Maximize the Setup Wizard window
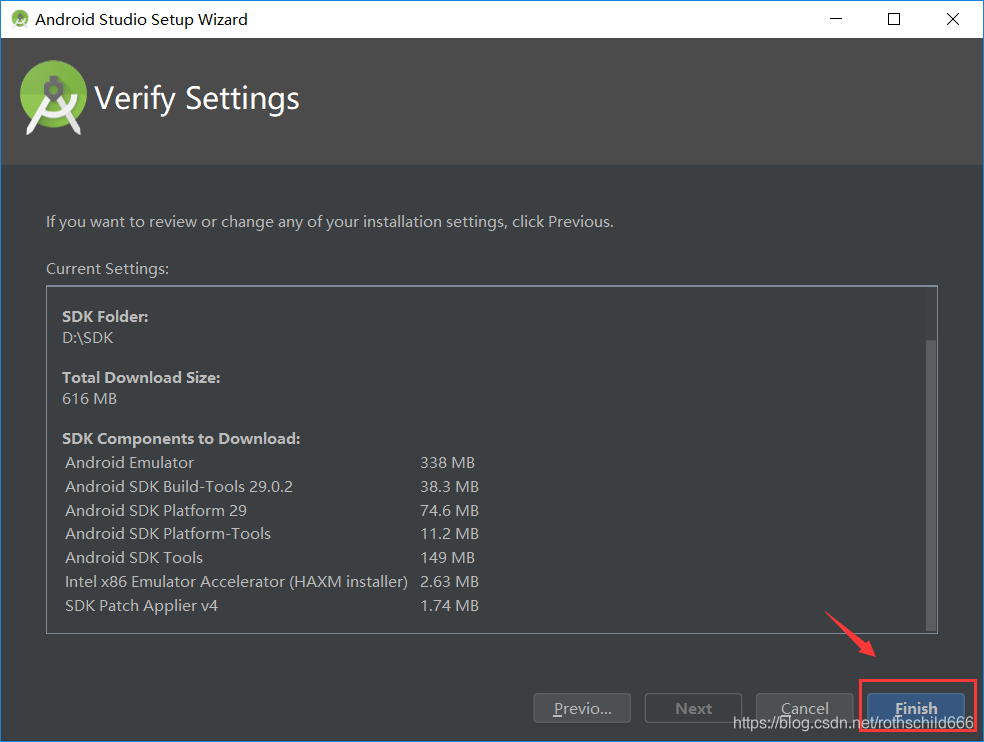The width and height of the screenshot is (984, 742). click(894, 19)
